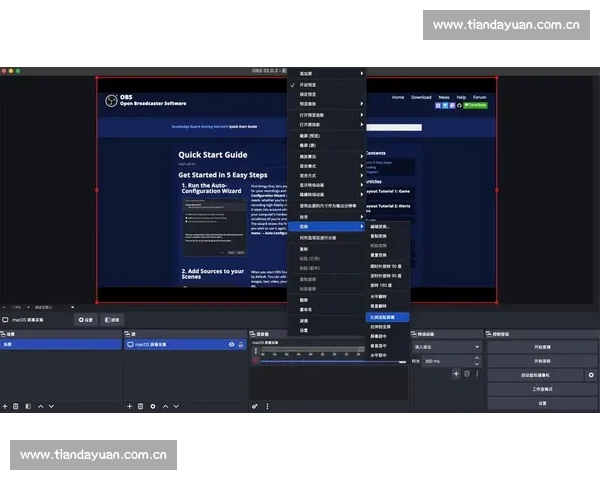
Task: Move scene down with the Scenes panel down arrow
Action: (51, 406)
